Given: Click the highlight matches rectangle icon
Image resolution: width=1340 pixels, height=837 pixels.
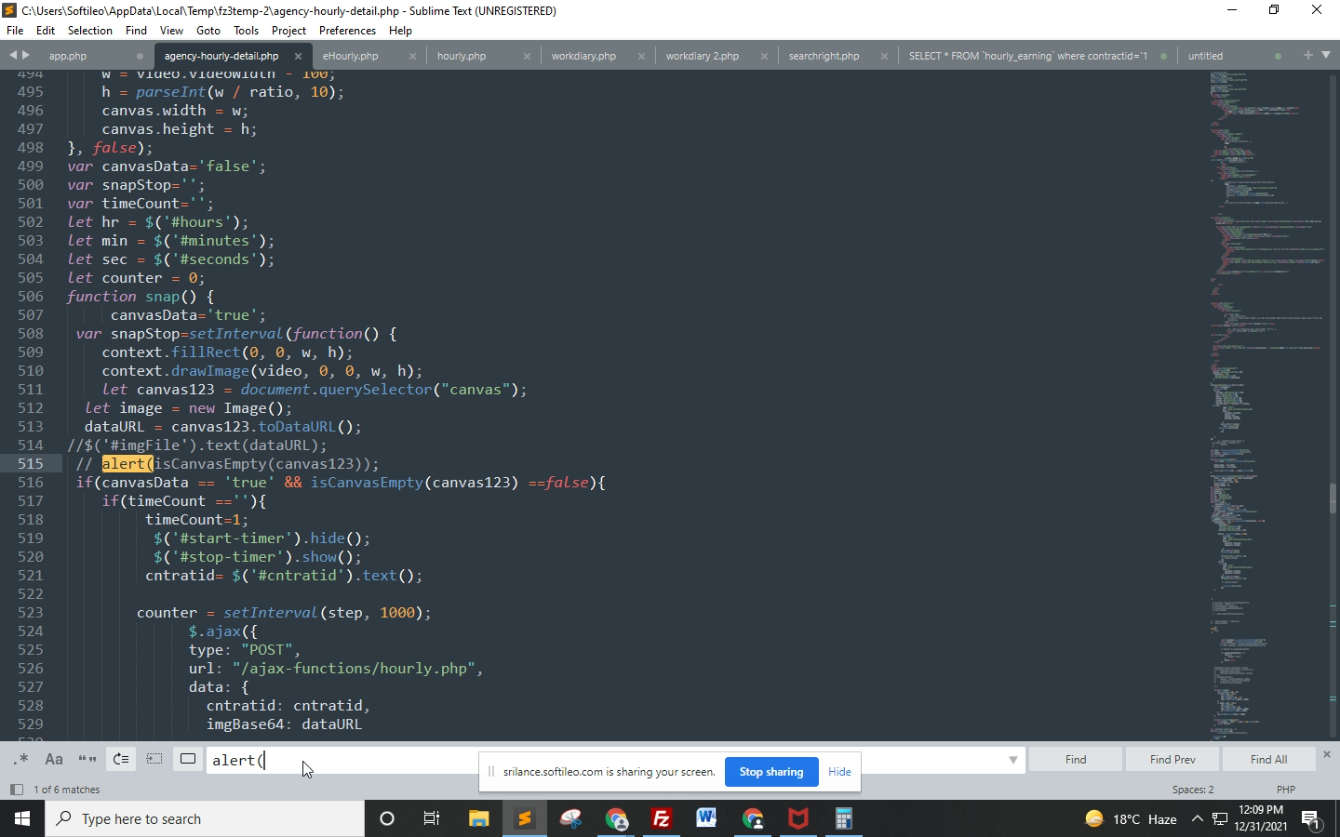Looking at the screenshot, I should (188, 759).
